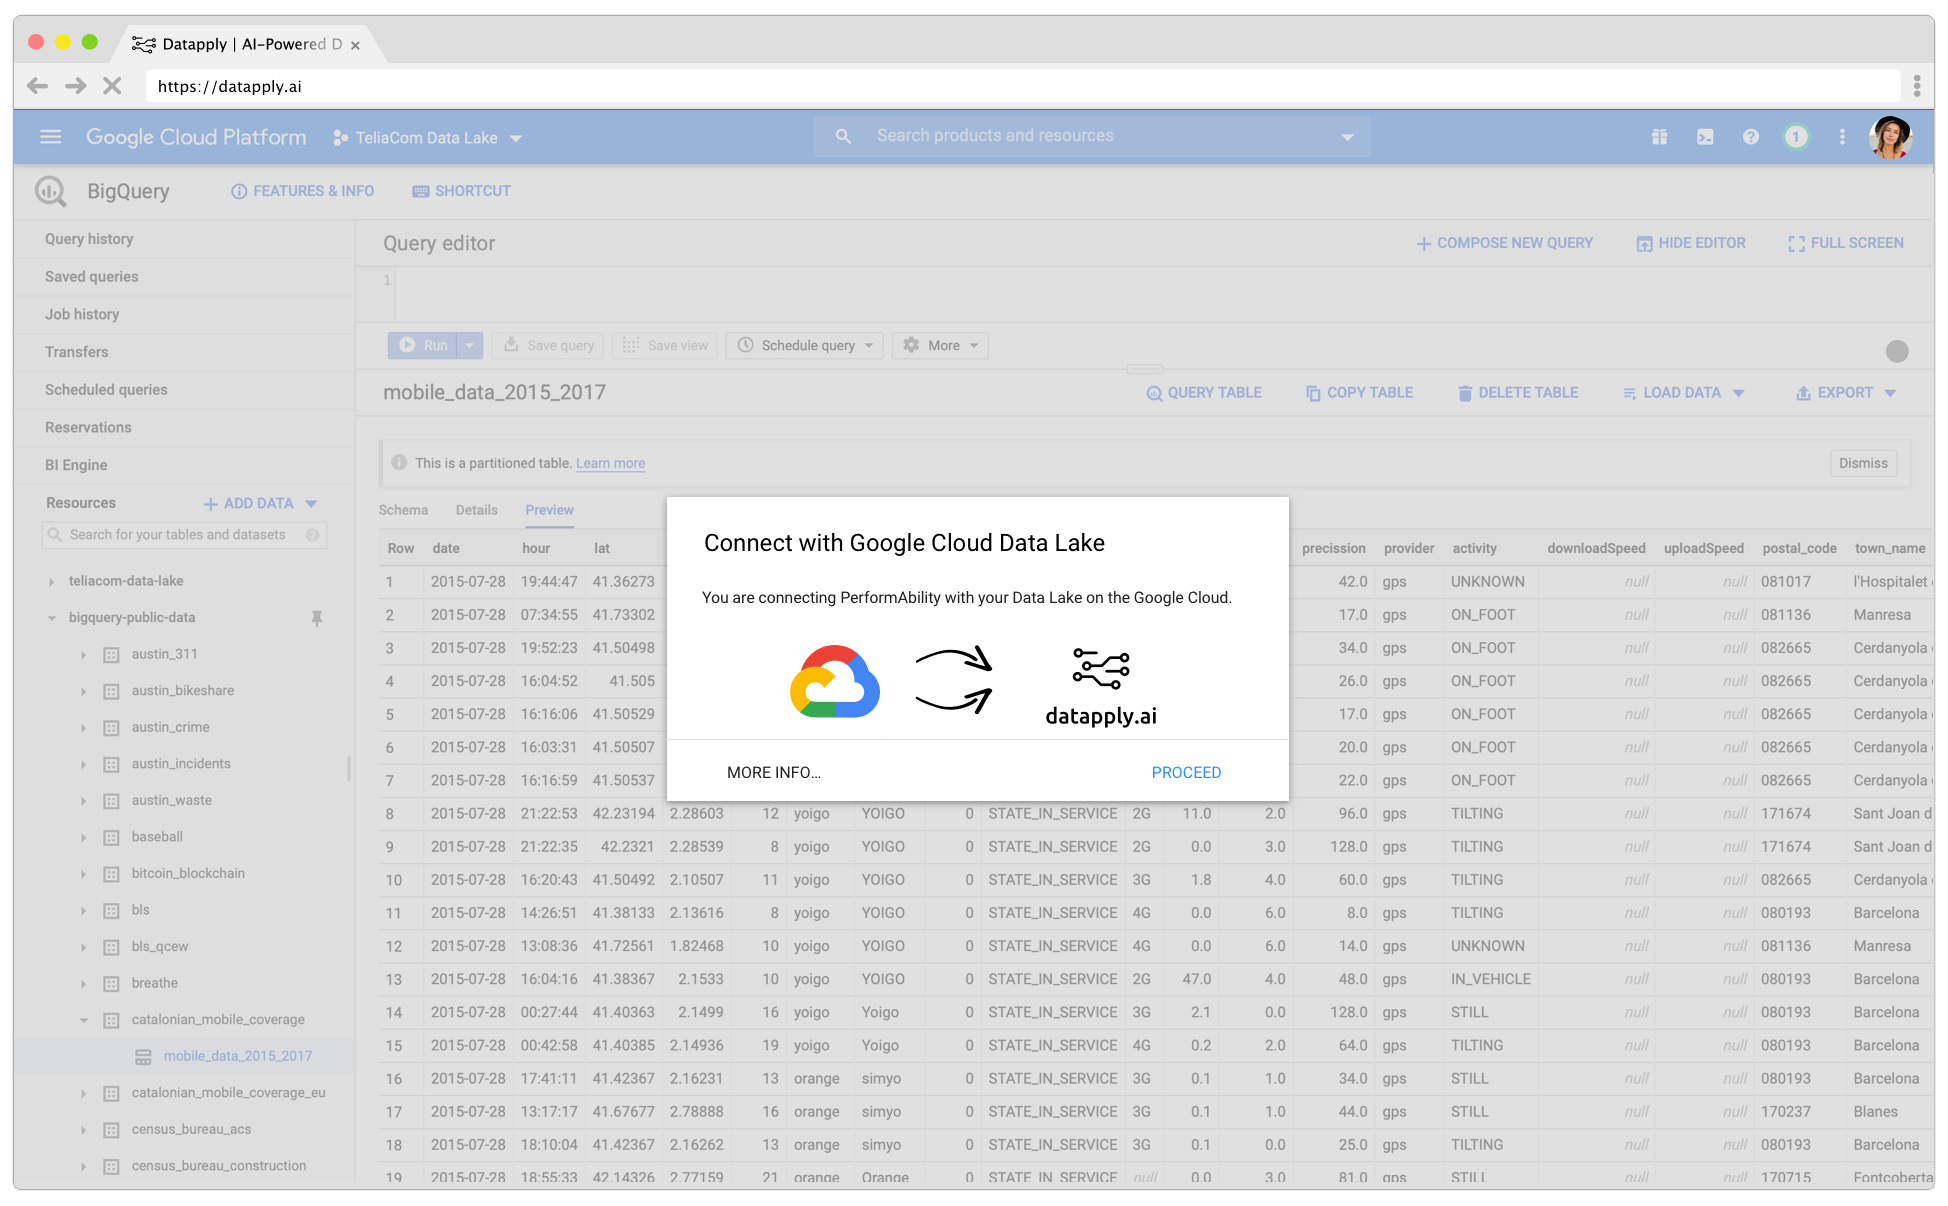
Task: Open the help question mark icon
Action: point(1751,137)
